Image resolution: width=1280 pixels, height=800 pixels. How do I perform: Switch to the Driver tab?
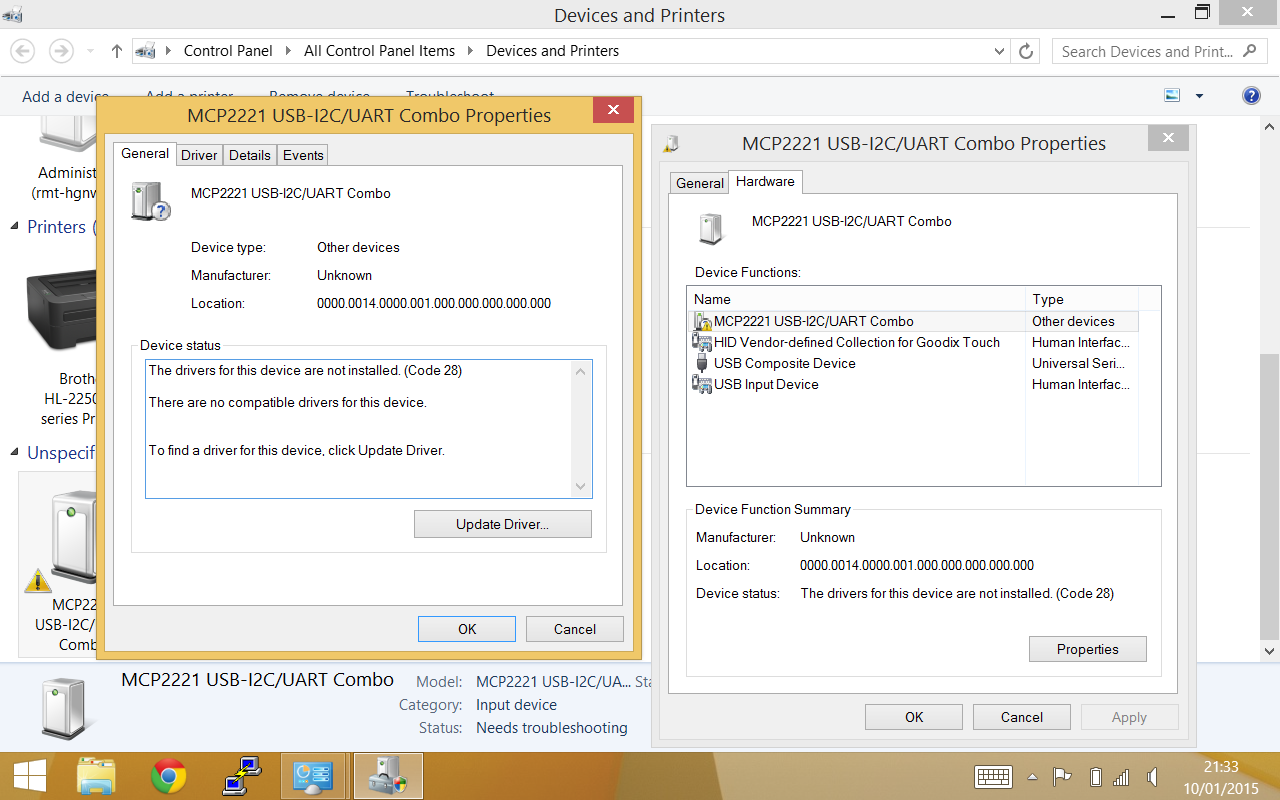tap(199, 154)
